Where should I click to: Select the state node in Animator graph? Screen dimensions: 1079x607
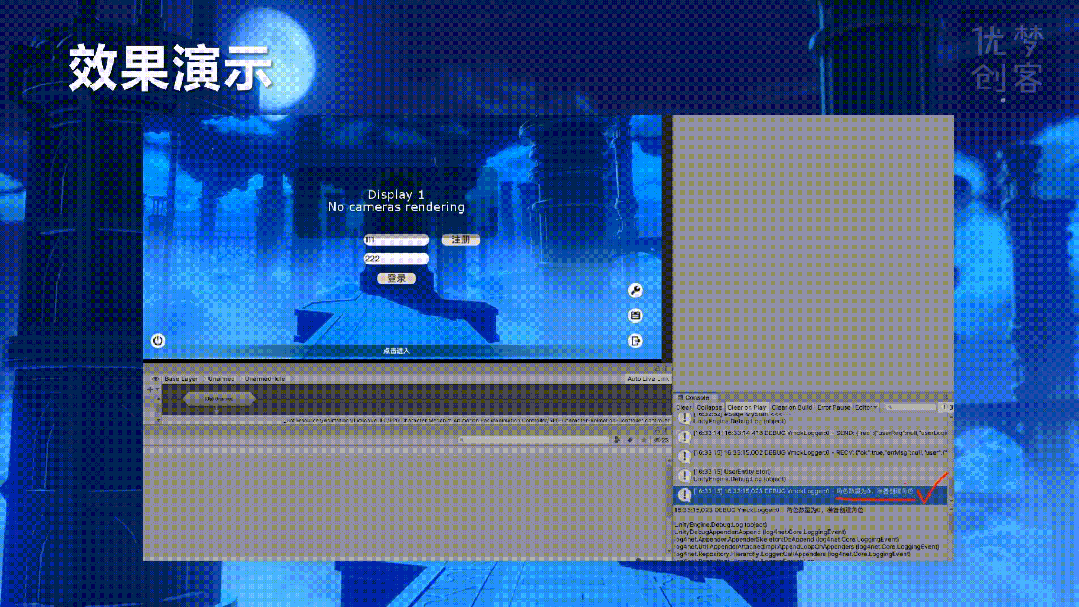[219, 398]
